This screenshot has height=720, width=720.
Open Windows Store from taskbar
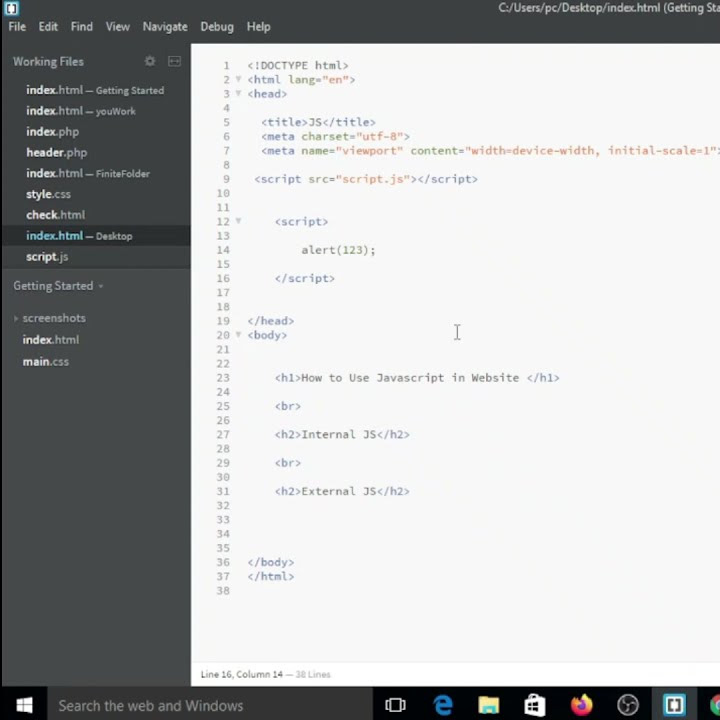coord(534,705)
